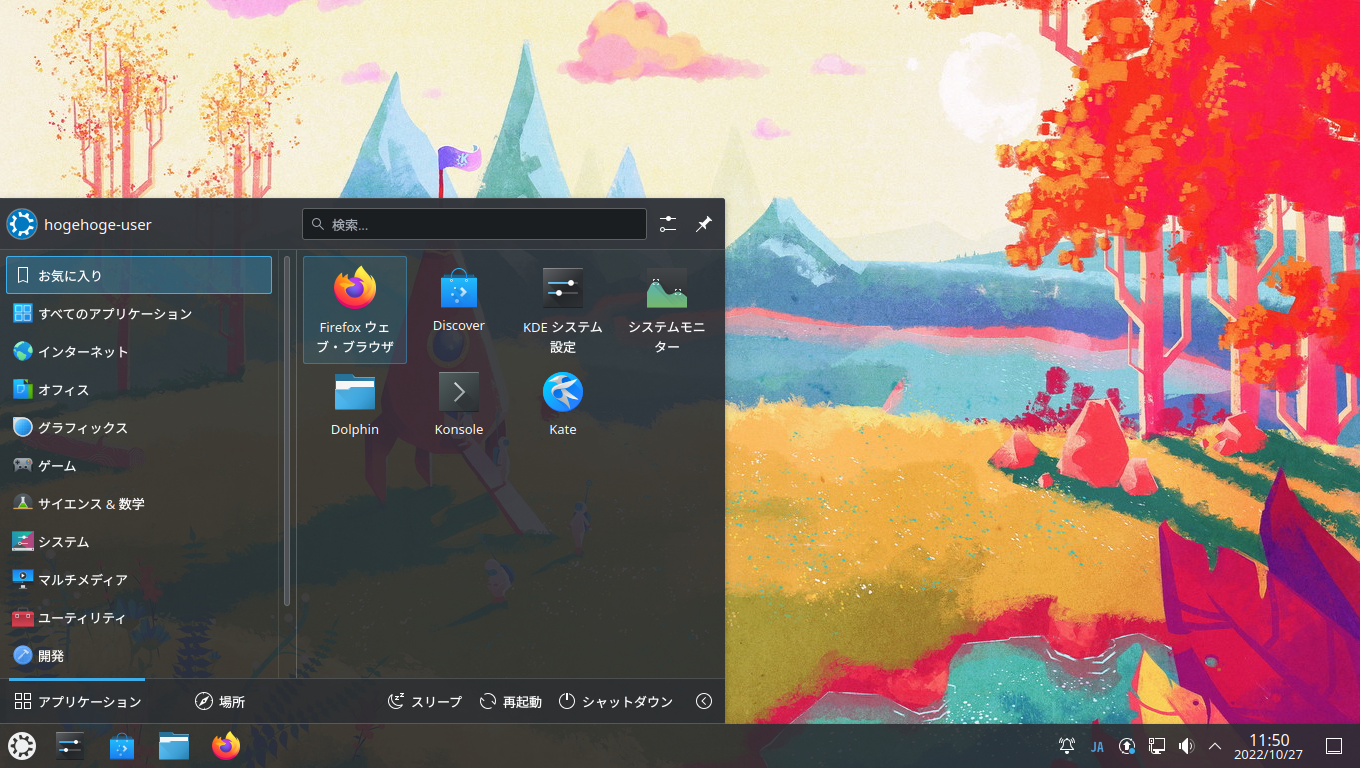The height and width of the screenshot is (768, 1360).
Task: Open the volume tray icon
Action: click(1187, 746)
